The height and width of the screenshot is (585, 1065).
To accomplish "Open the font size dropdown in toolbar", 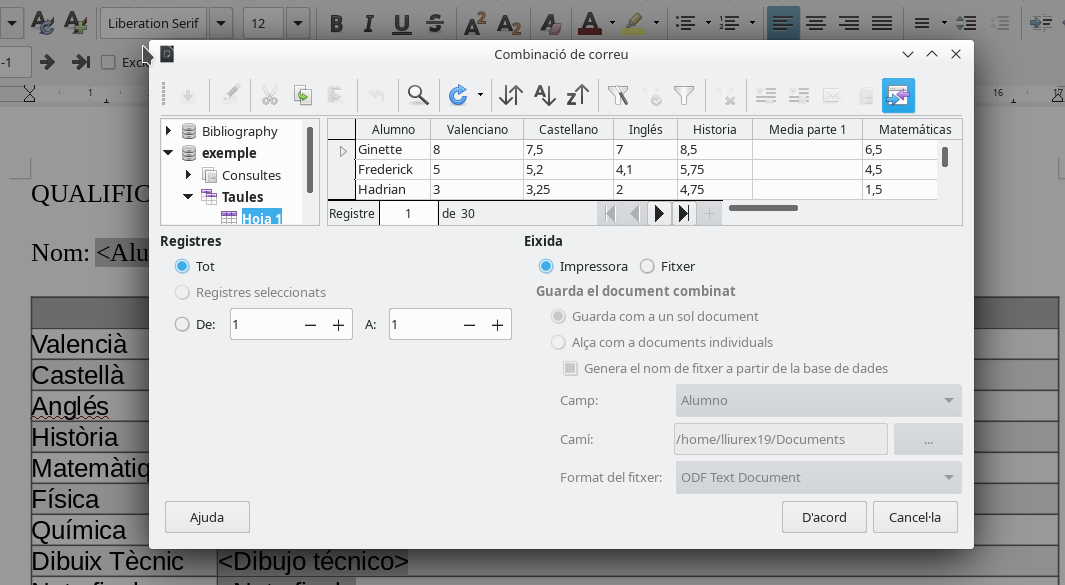I will click(297, 23).
